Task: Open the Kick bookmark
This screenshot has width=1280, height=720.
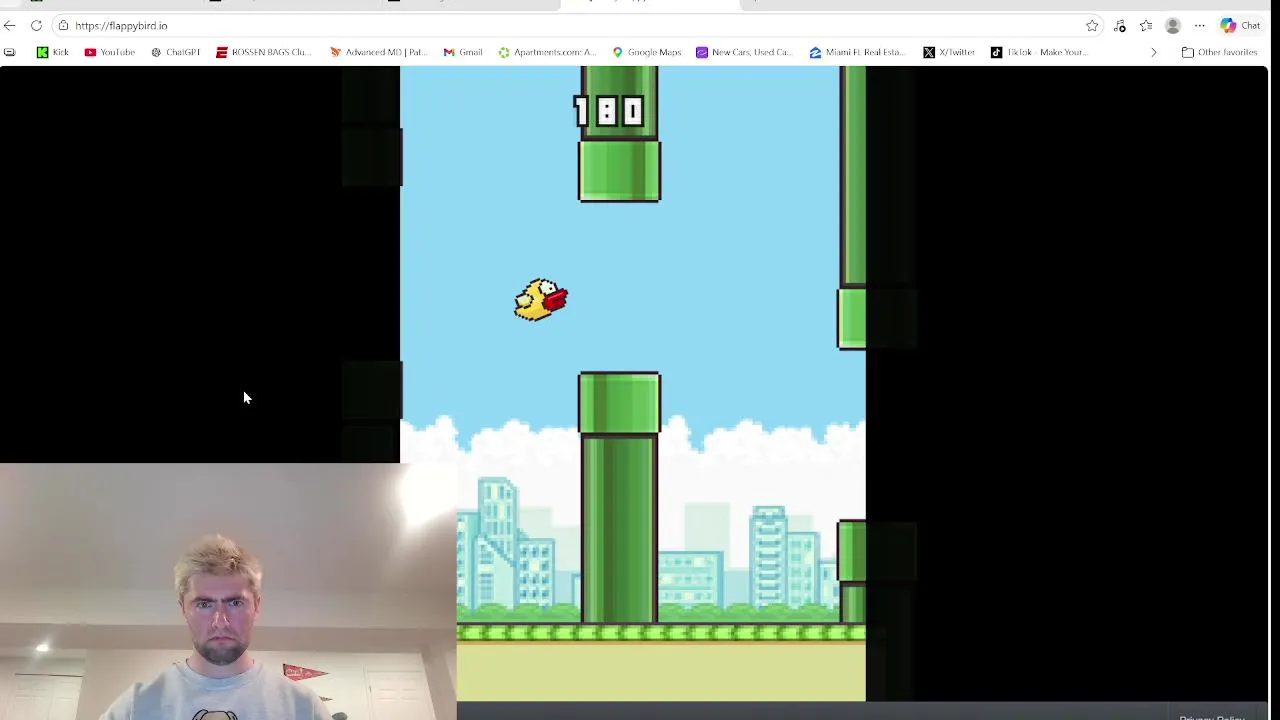Action: [52, 52]
